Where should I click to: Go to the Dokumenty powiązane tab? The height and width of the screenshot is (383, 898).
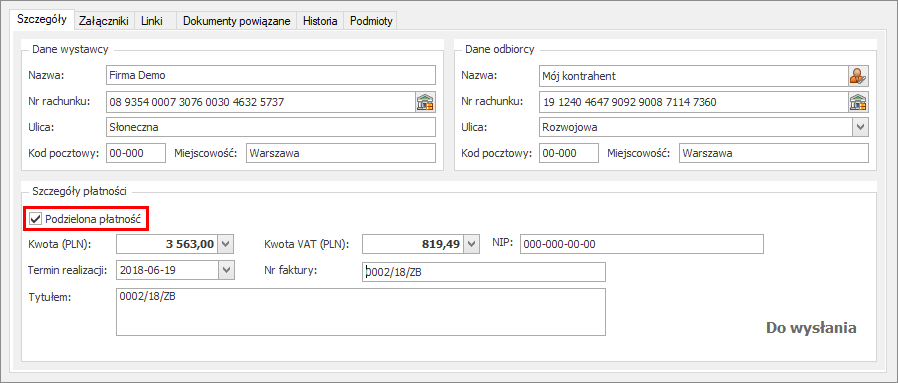(x=237, y=21)
